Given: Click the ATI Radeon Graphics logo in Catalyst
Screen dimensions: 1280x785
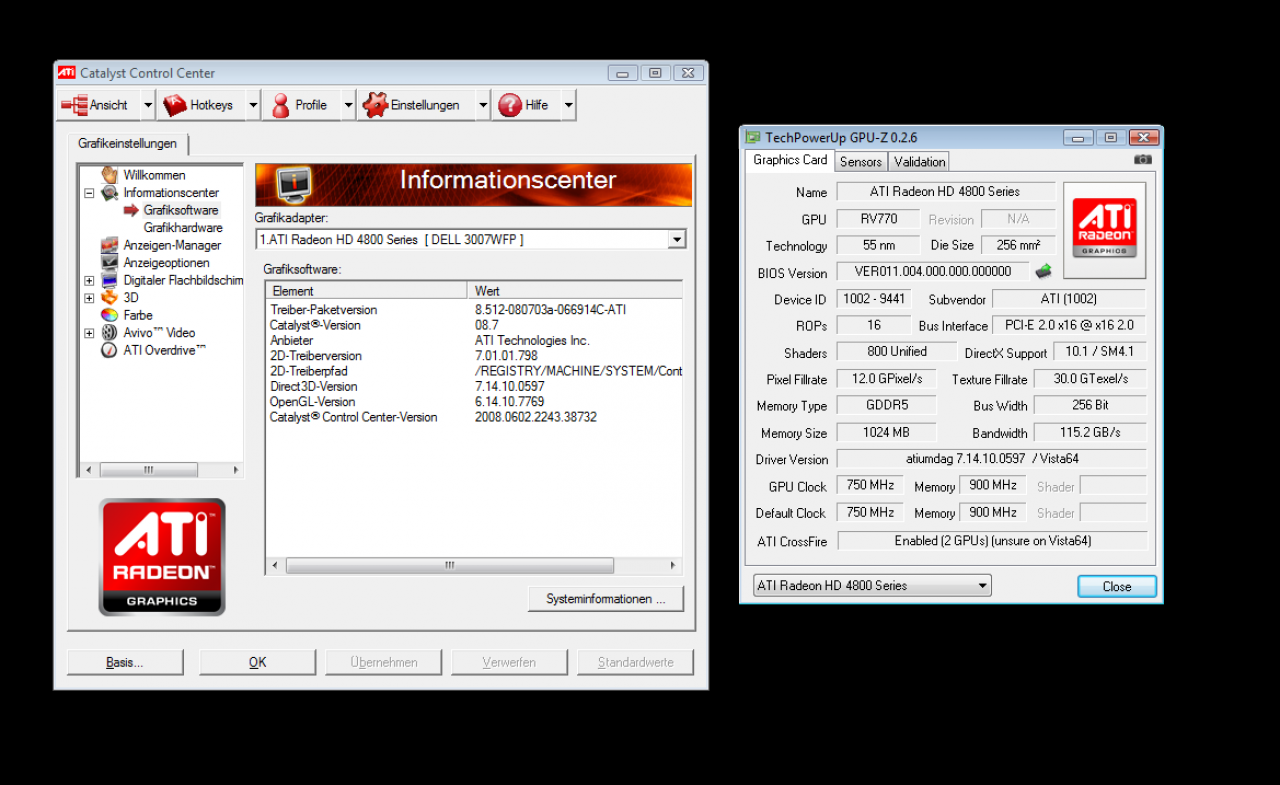Looking at the screenshot, I should coord(162,557).
